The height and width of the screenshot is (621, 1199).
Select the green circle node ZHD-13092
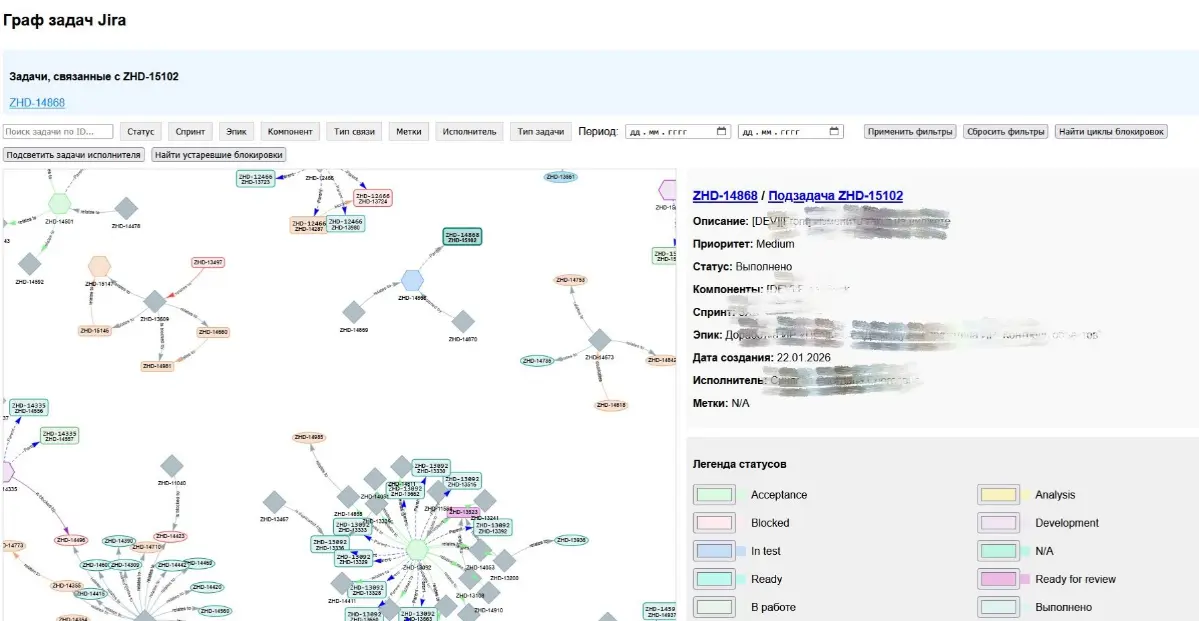(x=417, y=549)
